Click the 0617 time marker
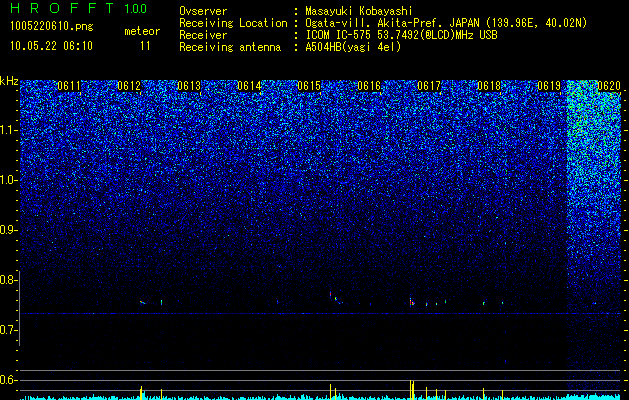The image size is (629, 400). click(x=429, y=86)
